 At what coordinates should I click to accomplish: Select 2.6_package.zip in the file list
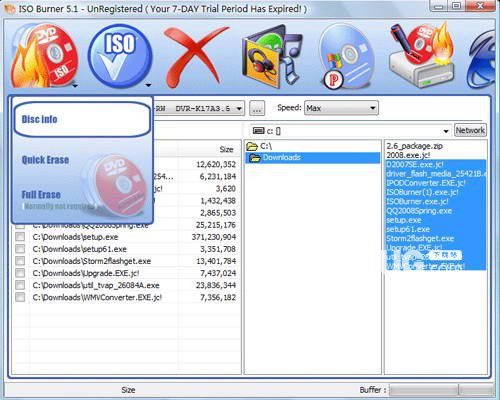[x=415, y=146]
